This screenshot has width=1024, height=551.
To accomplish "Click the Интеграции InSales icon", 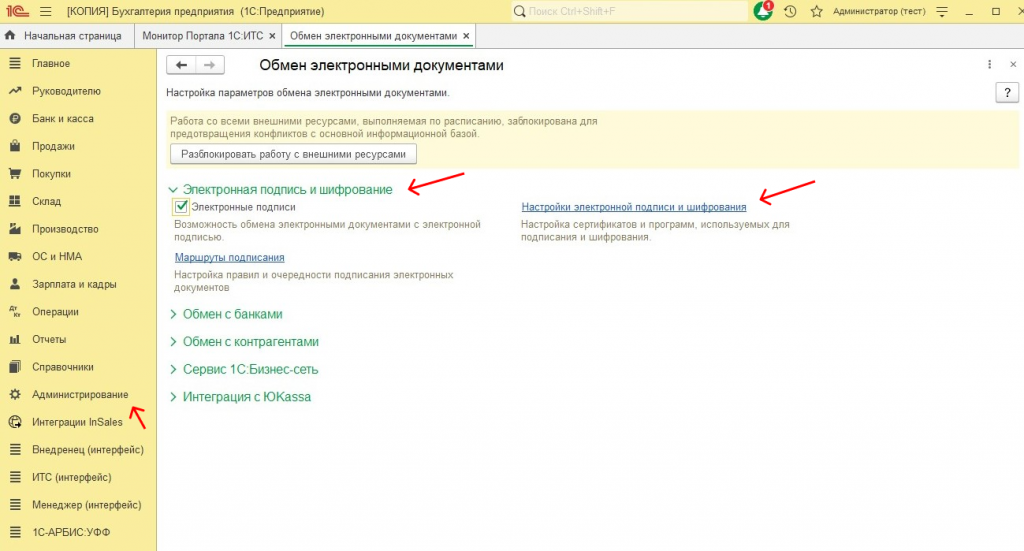I will [x=15, y=422].
